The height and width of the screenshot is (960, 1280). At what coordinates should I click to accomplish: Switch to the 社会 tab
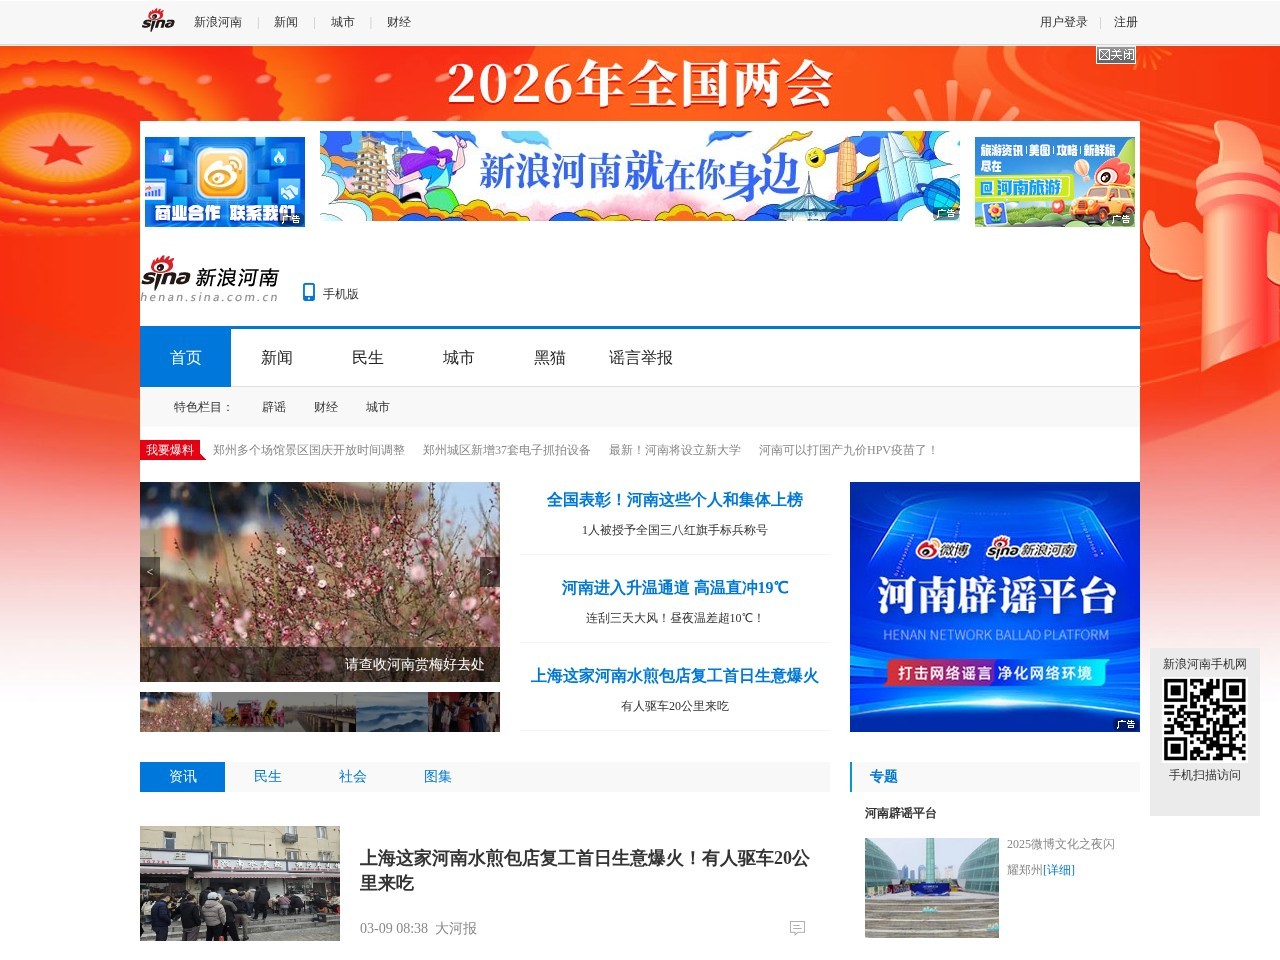(353, 776)
